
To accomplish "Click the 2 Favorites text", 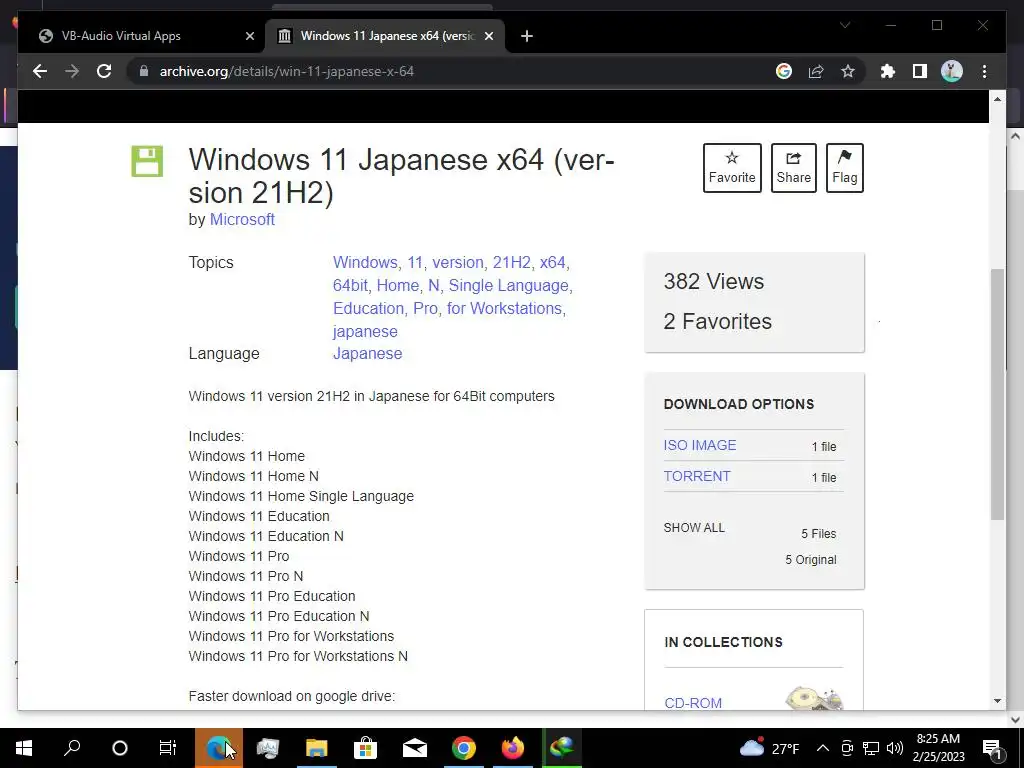I will coord(717,321).
